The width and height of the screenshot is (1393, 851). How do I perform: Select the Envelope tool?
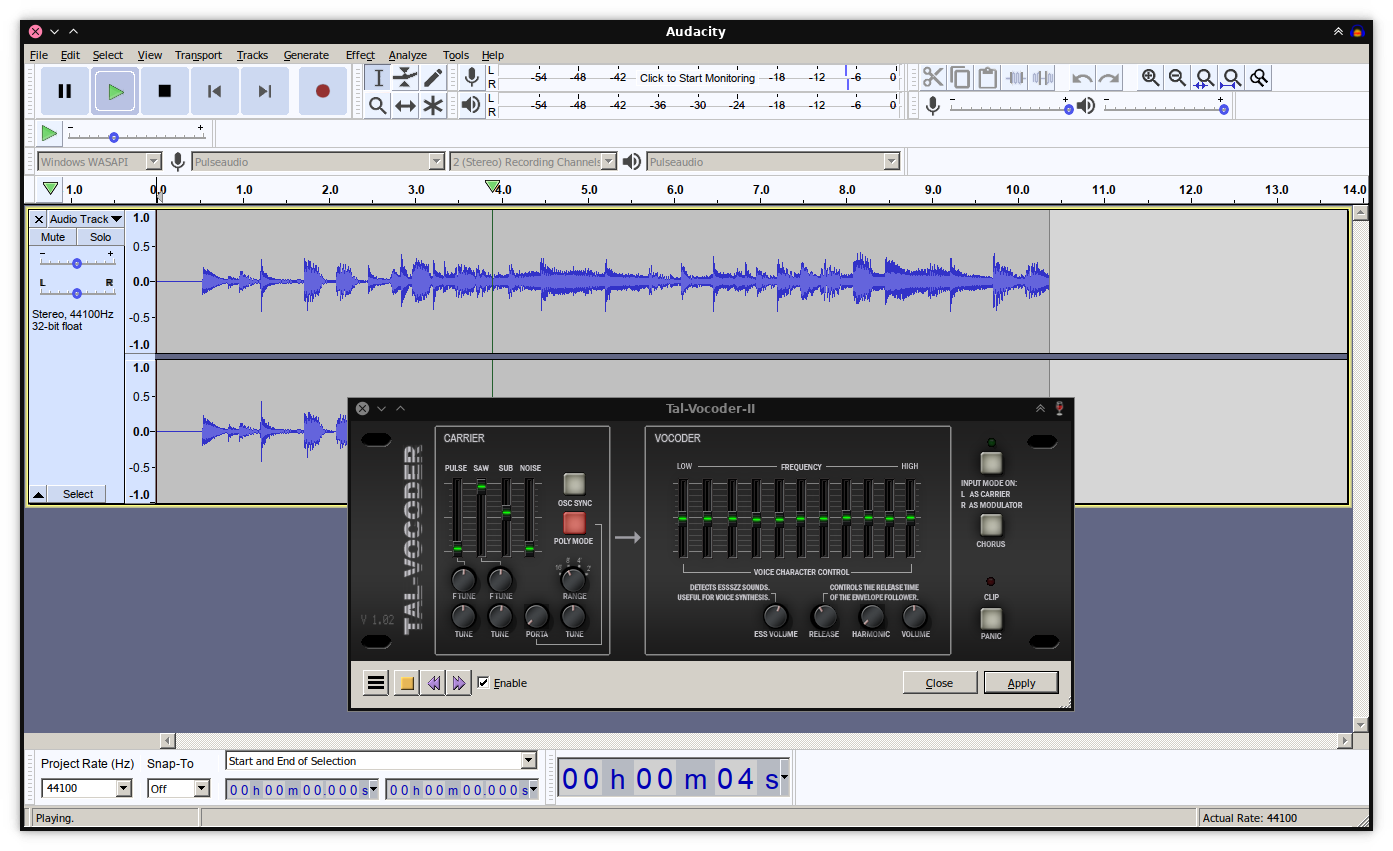(x=405, y=78)
